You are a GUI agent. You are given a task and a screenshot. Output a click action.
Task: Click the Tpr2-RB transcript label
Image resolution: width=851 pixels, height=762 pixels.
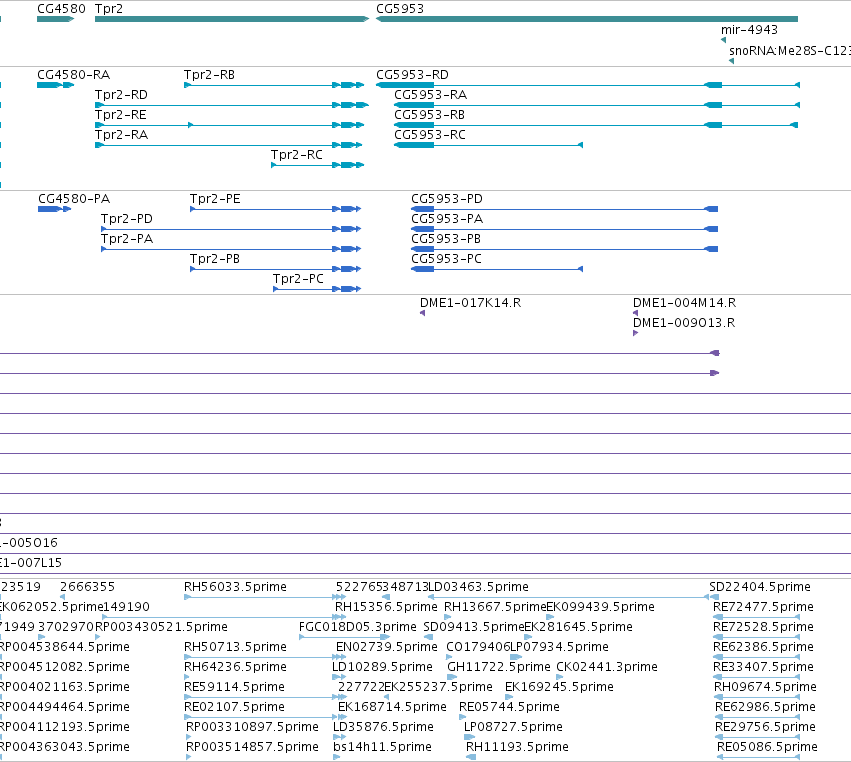pos(209,75)
